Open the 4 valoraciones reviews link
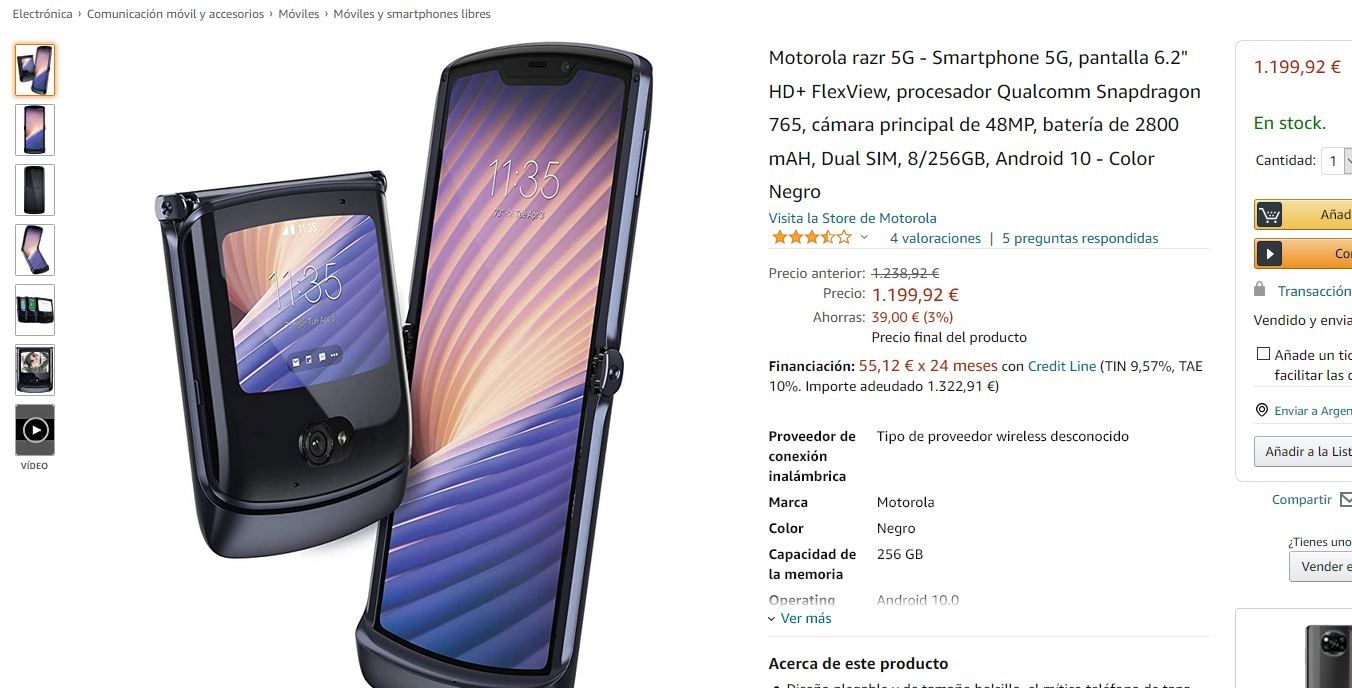The height and width of the screenshot is (688, 1352). (x=935, y=238)
